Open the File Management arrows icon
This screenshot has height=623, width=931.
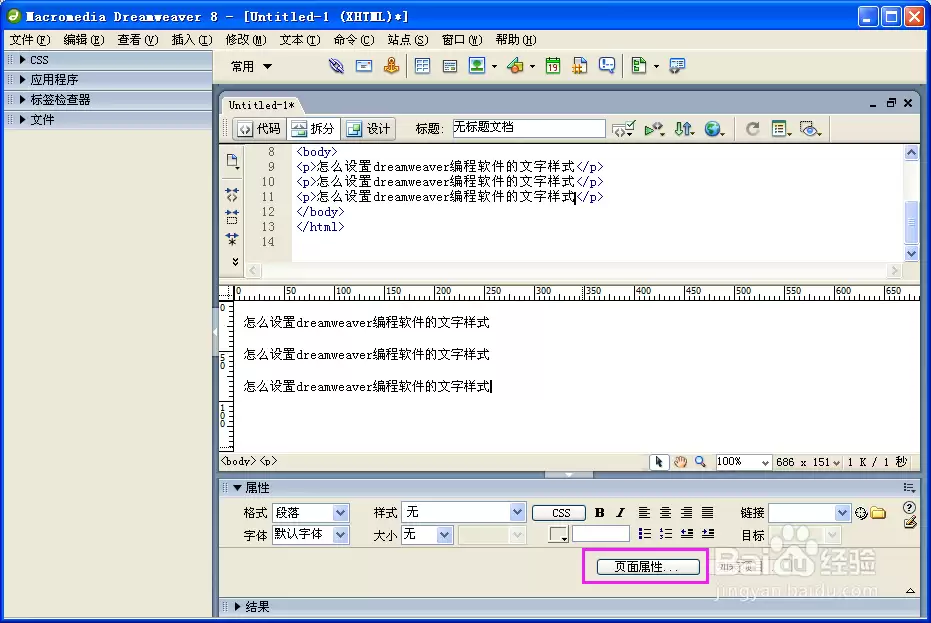point(684,129)
